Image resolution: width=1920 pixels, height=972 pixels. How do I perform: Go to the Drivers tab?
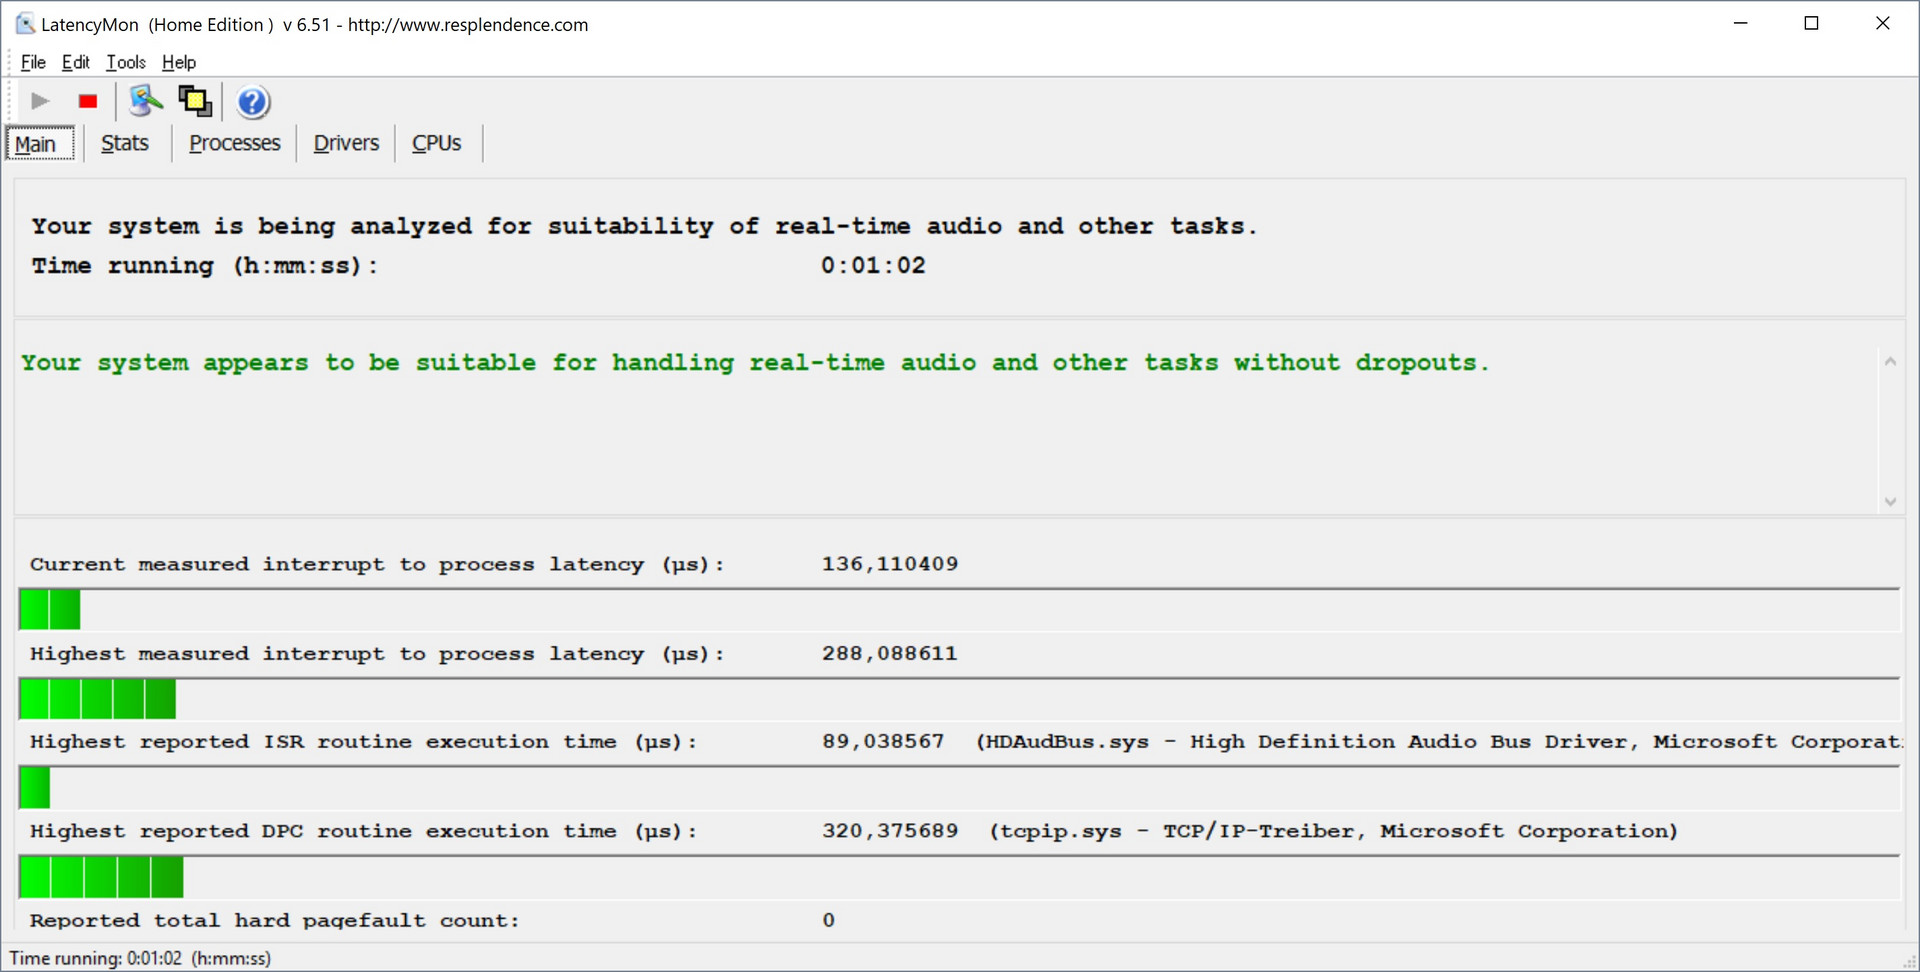click(346, 143)
